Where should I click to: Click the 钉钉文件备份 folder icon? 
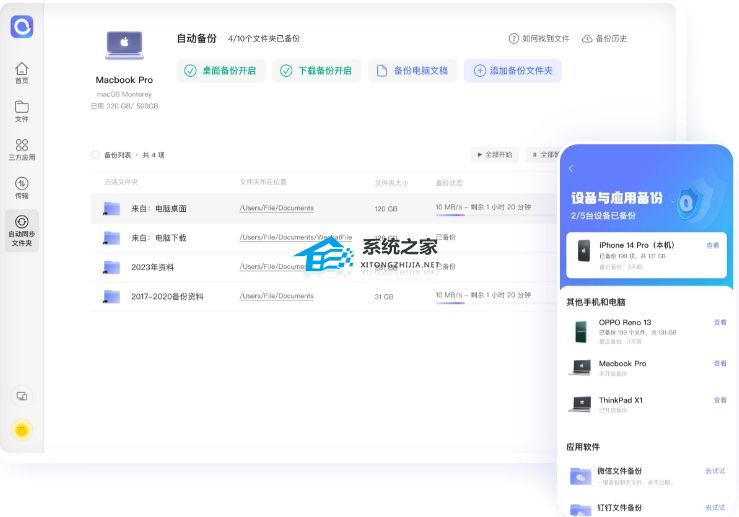pyautogui.click(x=581, y=510)
